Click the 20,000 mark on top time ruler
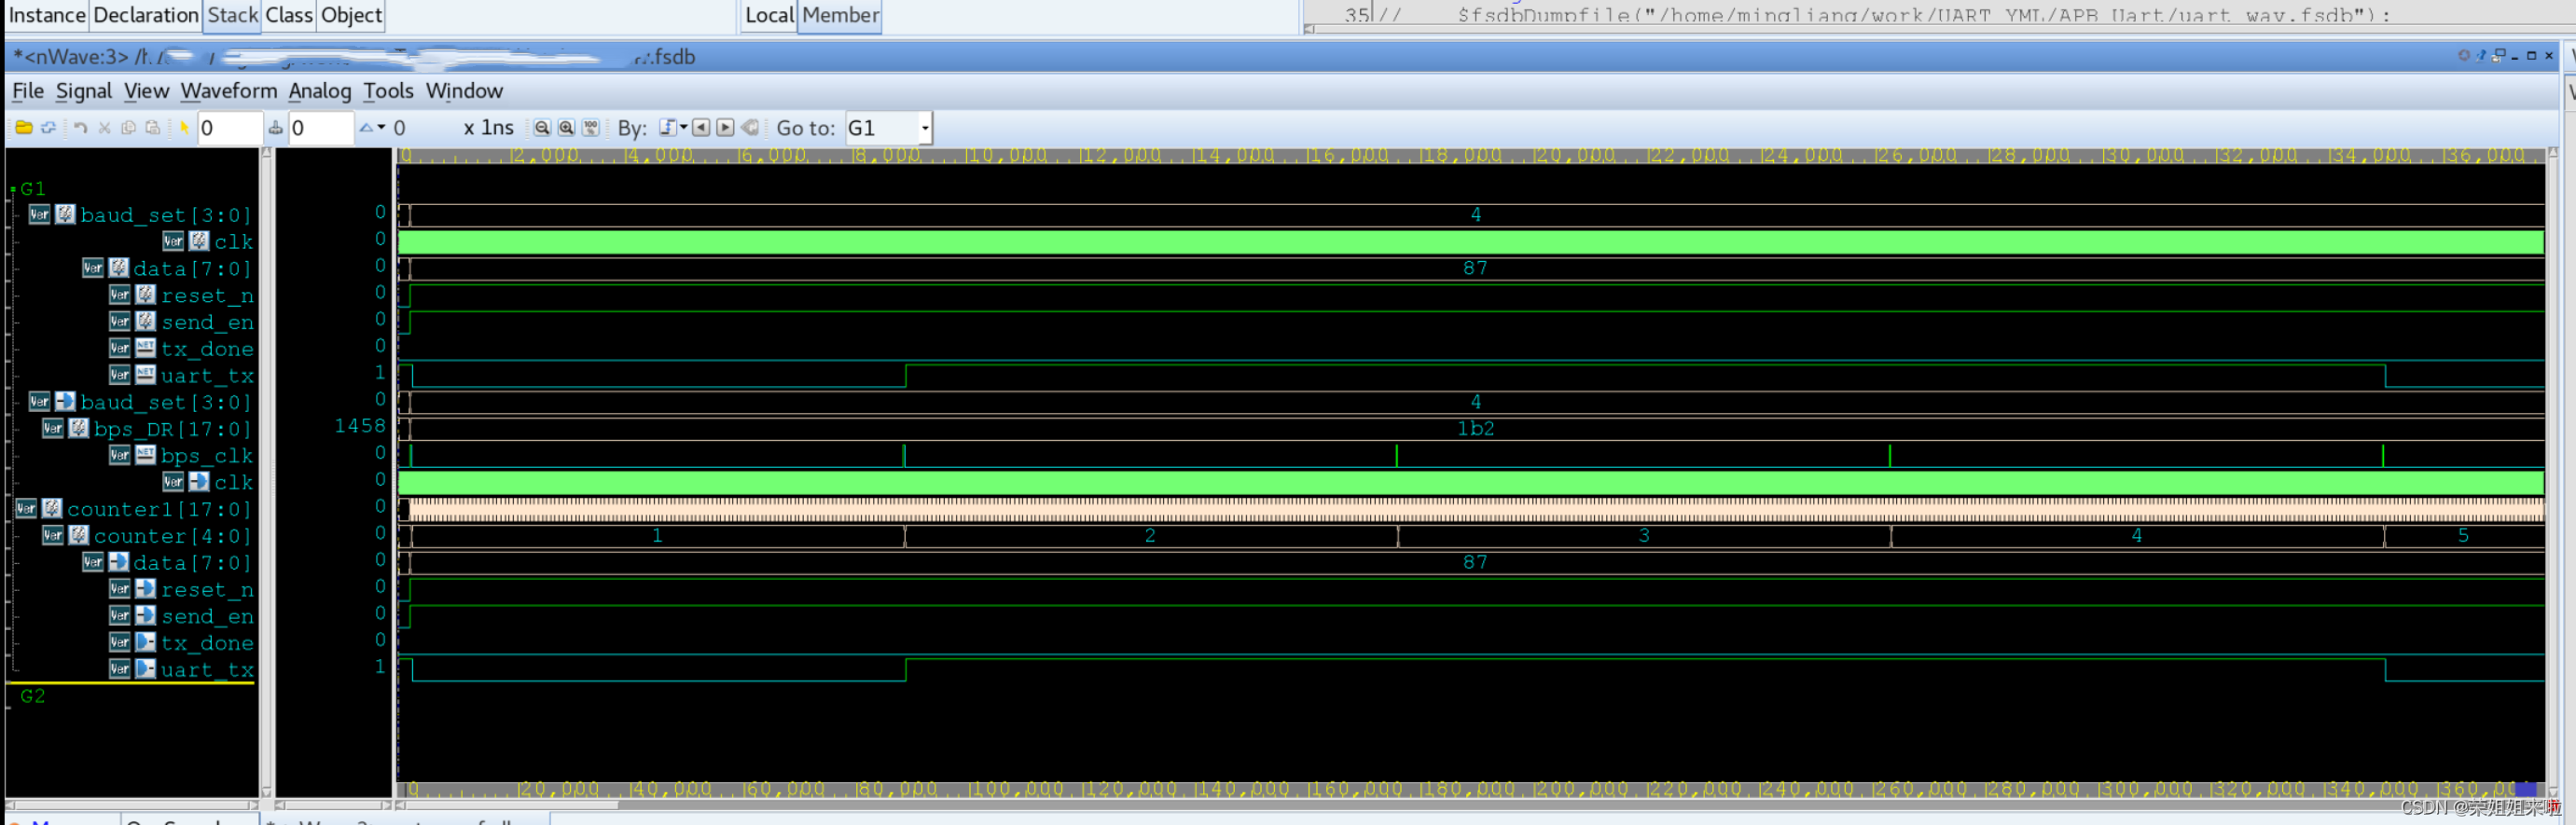This screenshot has width=2576, height=825. tap(1575, 155)
